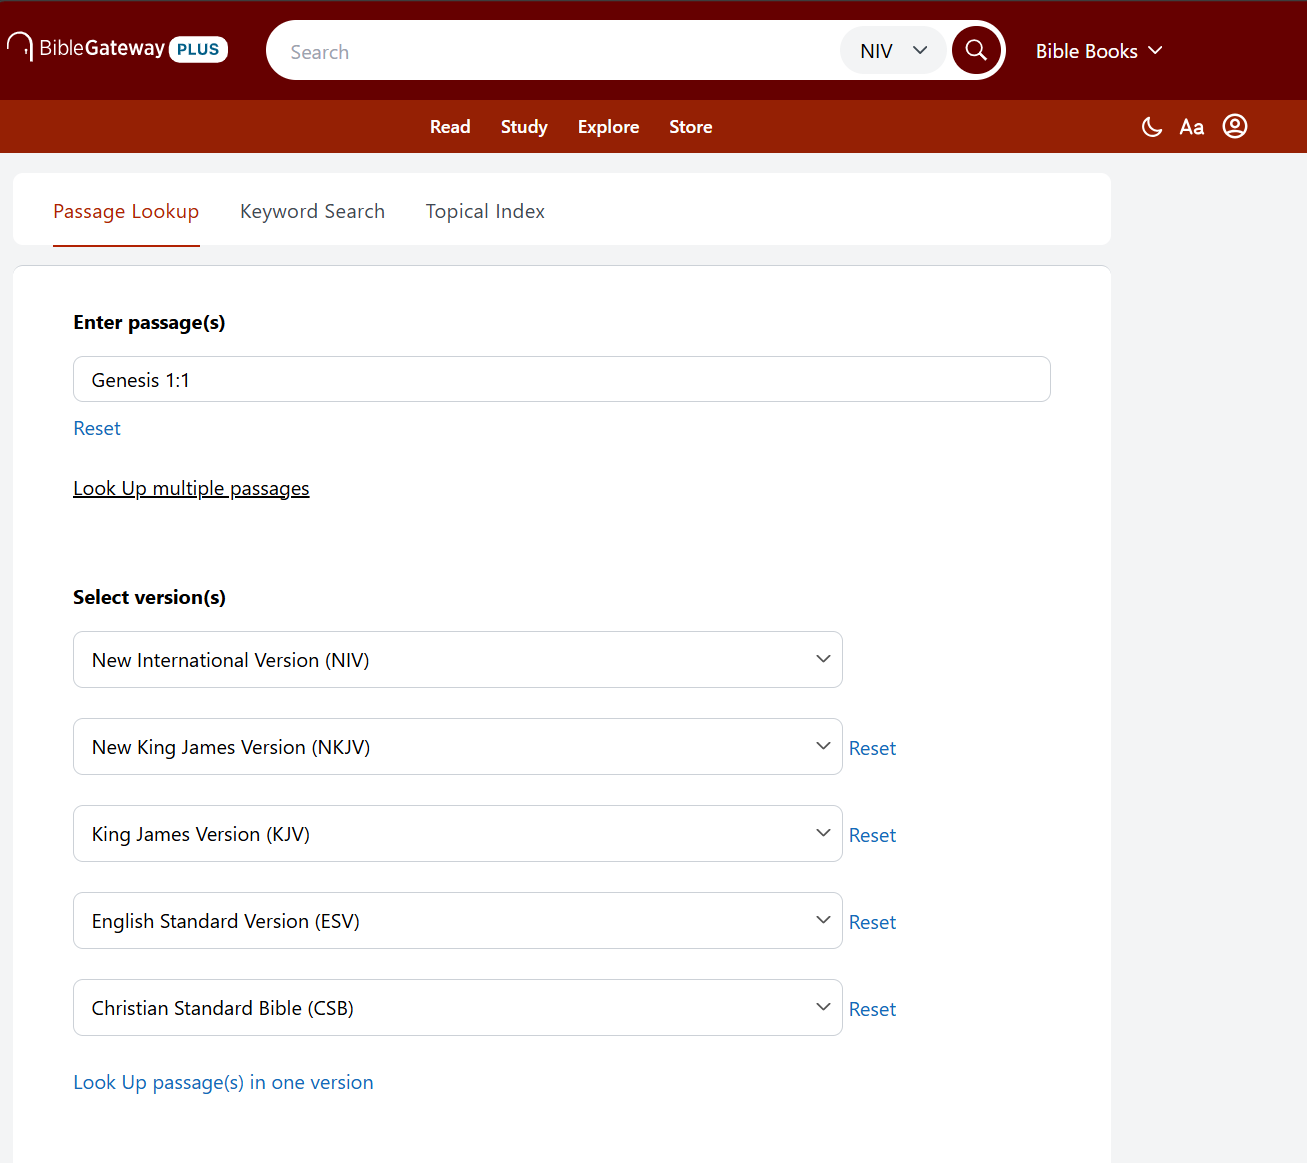Image resolution: width=1307 pixels, height=1163 pixels.
Task: Open the Christian Standard Bible (CSB) dropdown
Action: coord(458,1008)
